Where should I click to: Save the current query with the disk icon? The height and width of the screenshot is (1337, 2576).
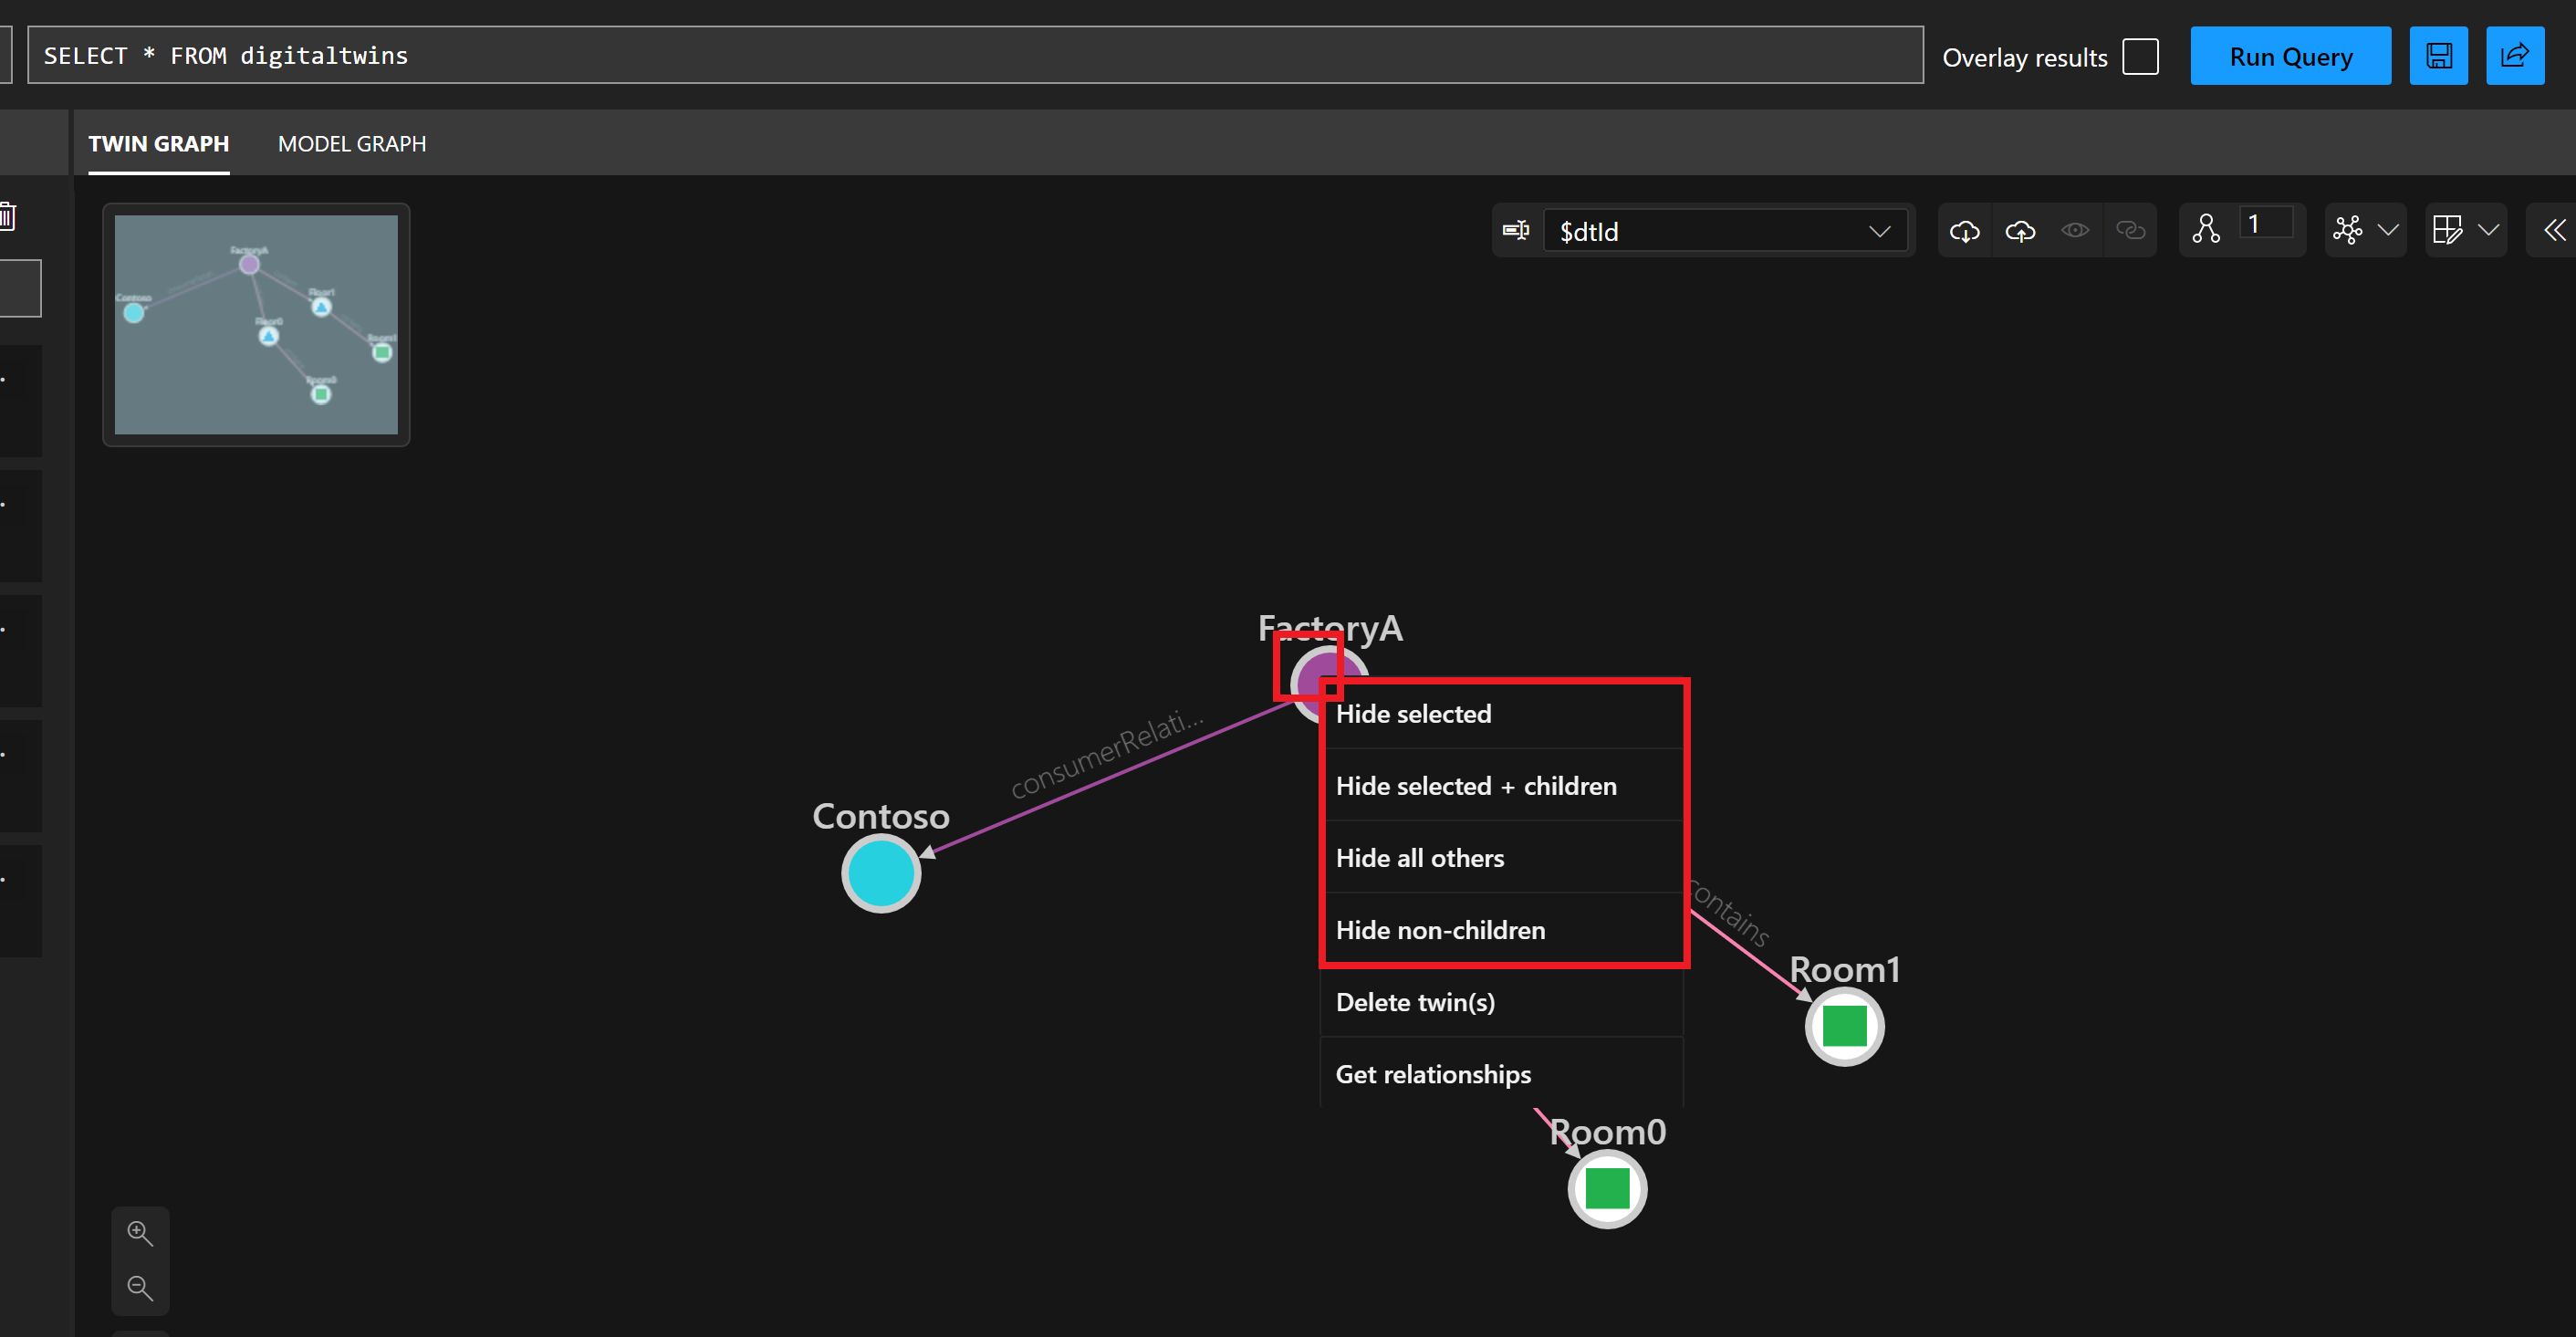pos(2439,55)
